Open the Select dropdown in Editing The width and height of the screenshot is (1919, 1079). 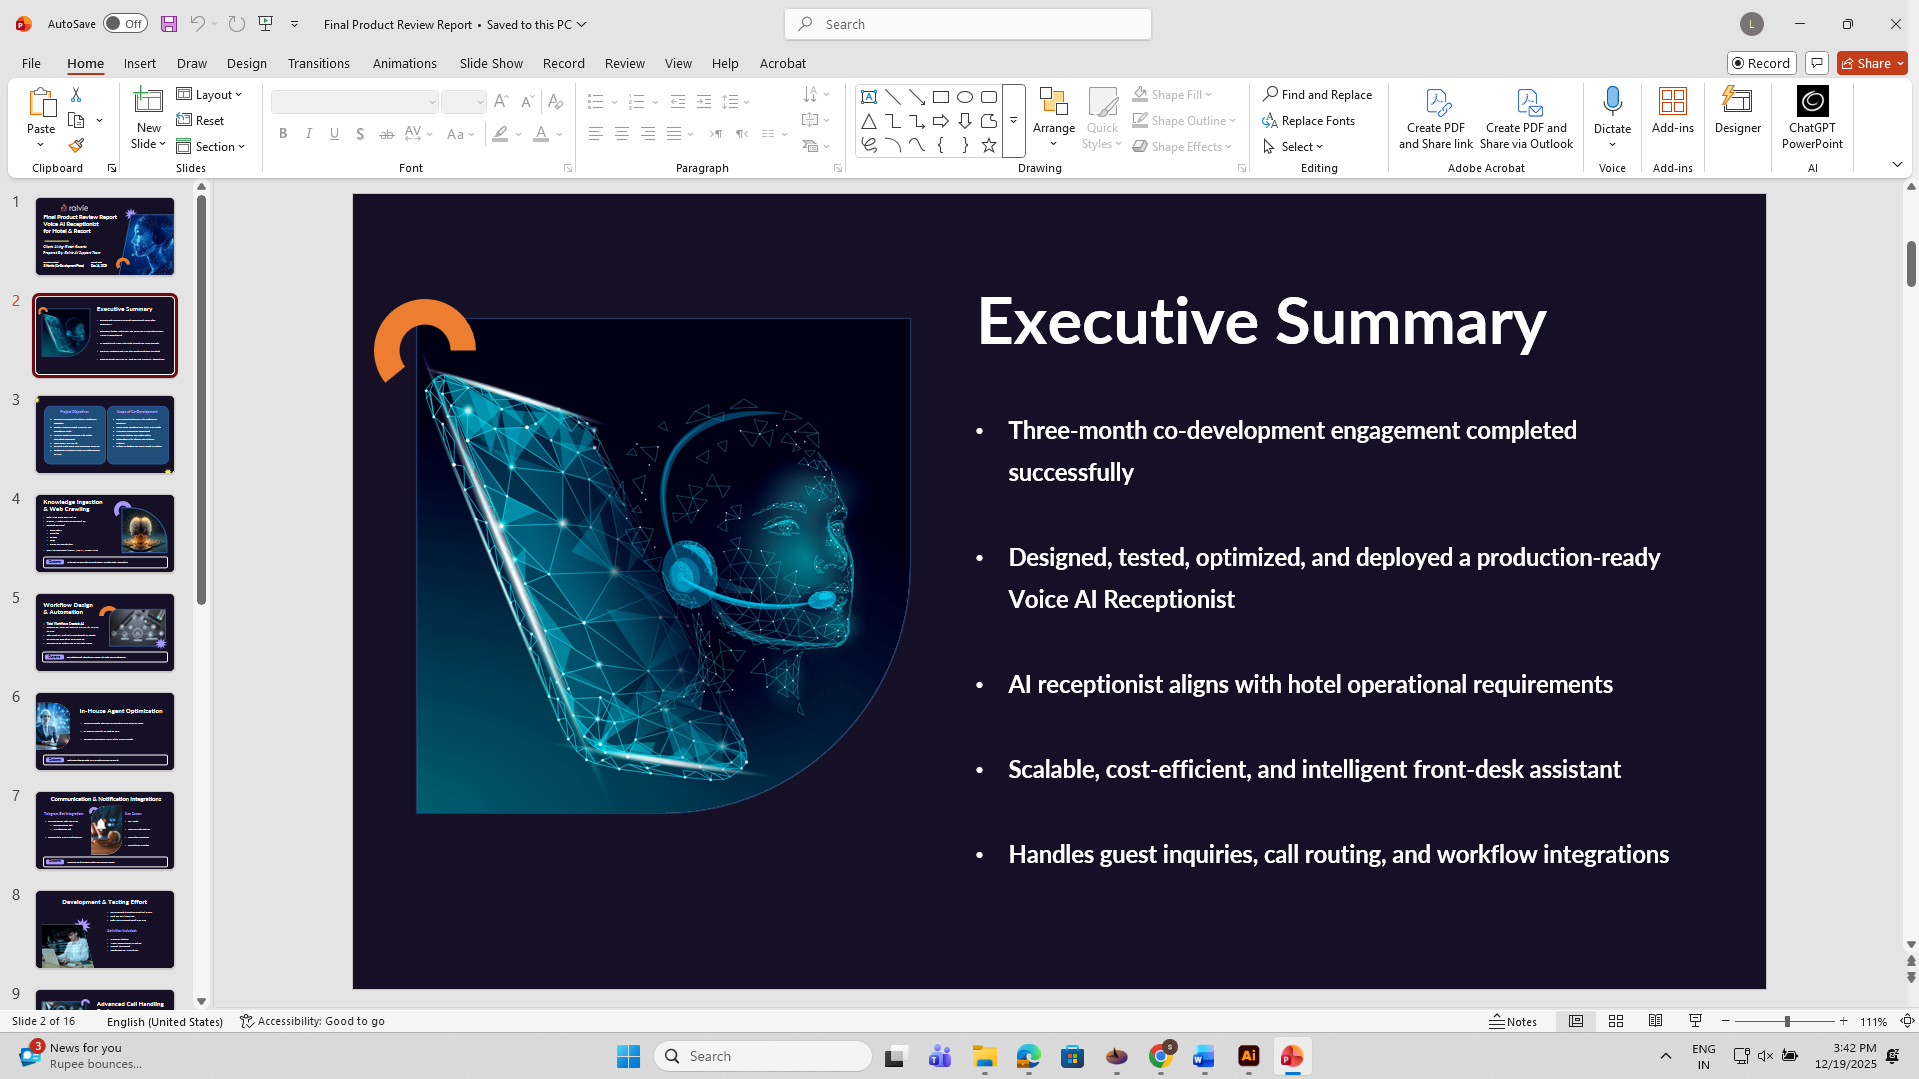point(1293,146)
